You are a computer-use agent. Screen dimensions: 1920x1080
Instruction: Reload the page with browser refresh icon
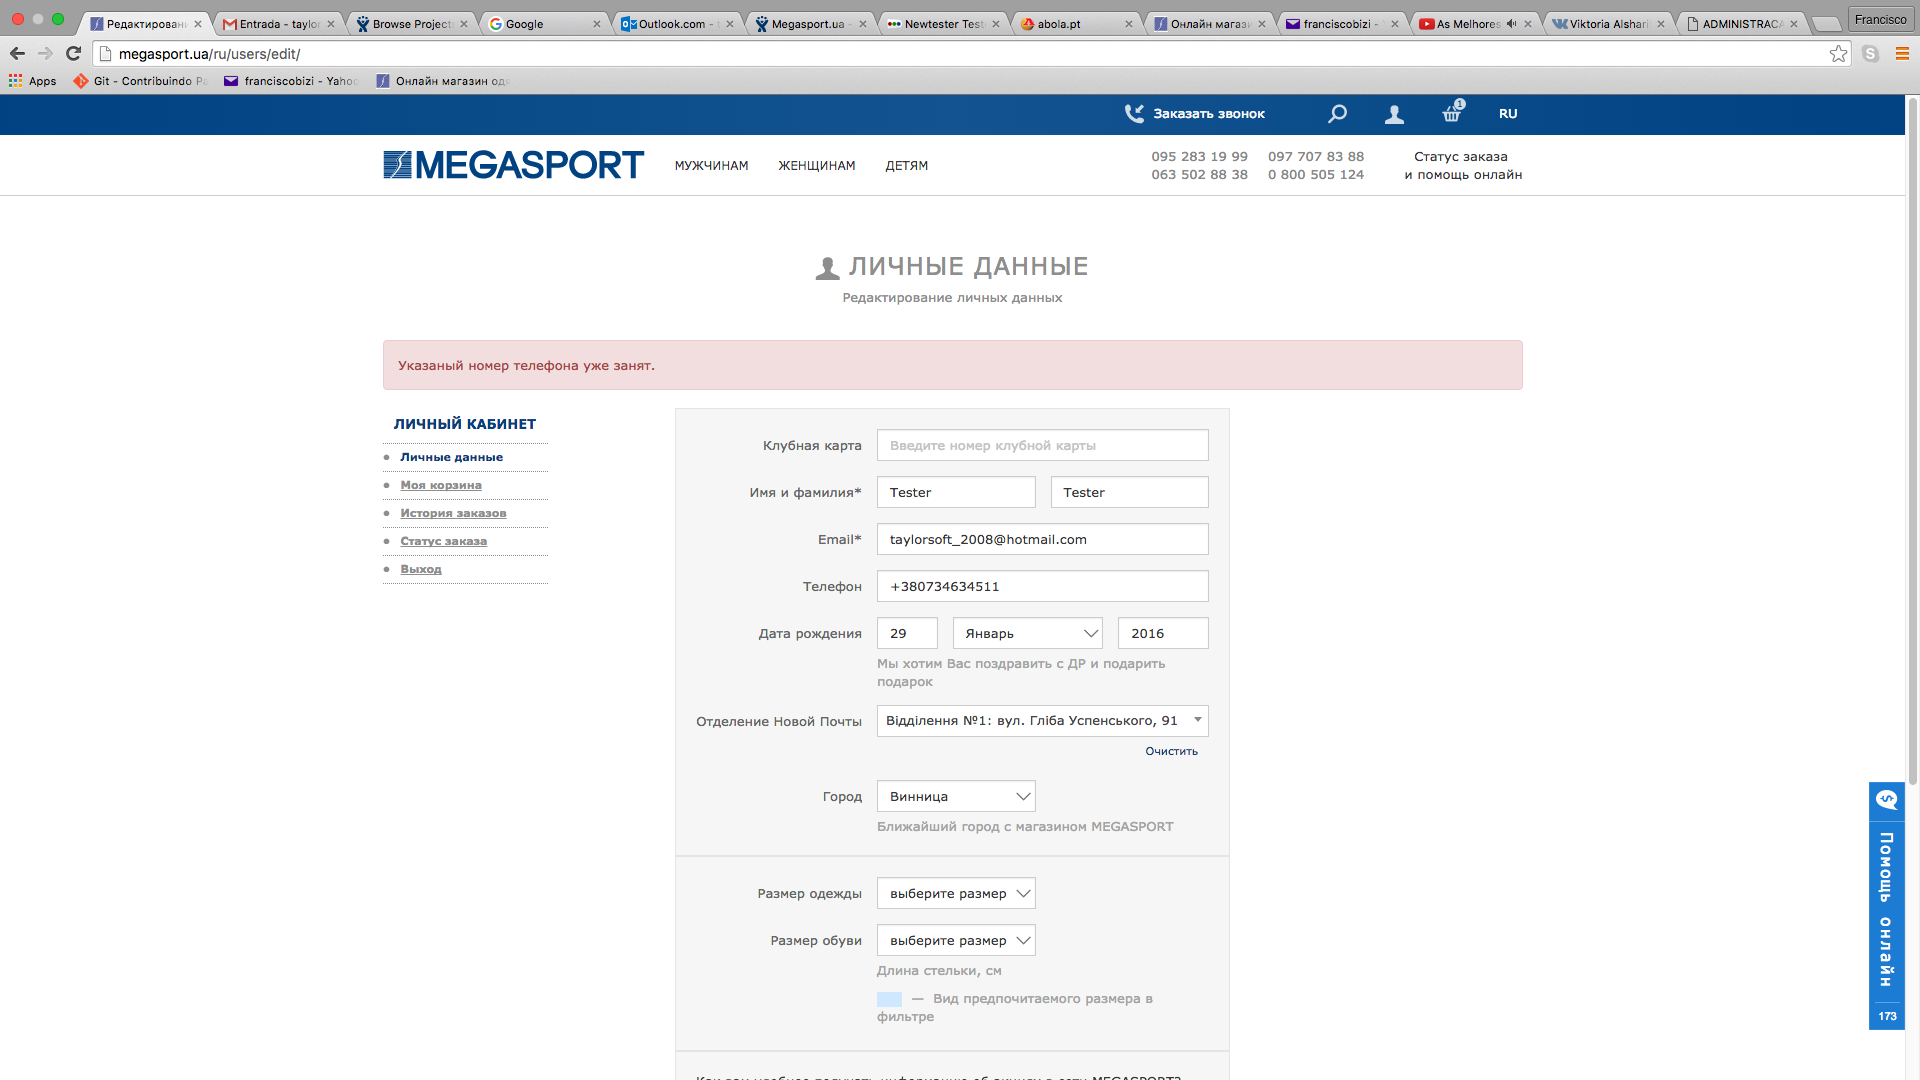(73, 54)
